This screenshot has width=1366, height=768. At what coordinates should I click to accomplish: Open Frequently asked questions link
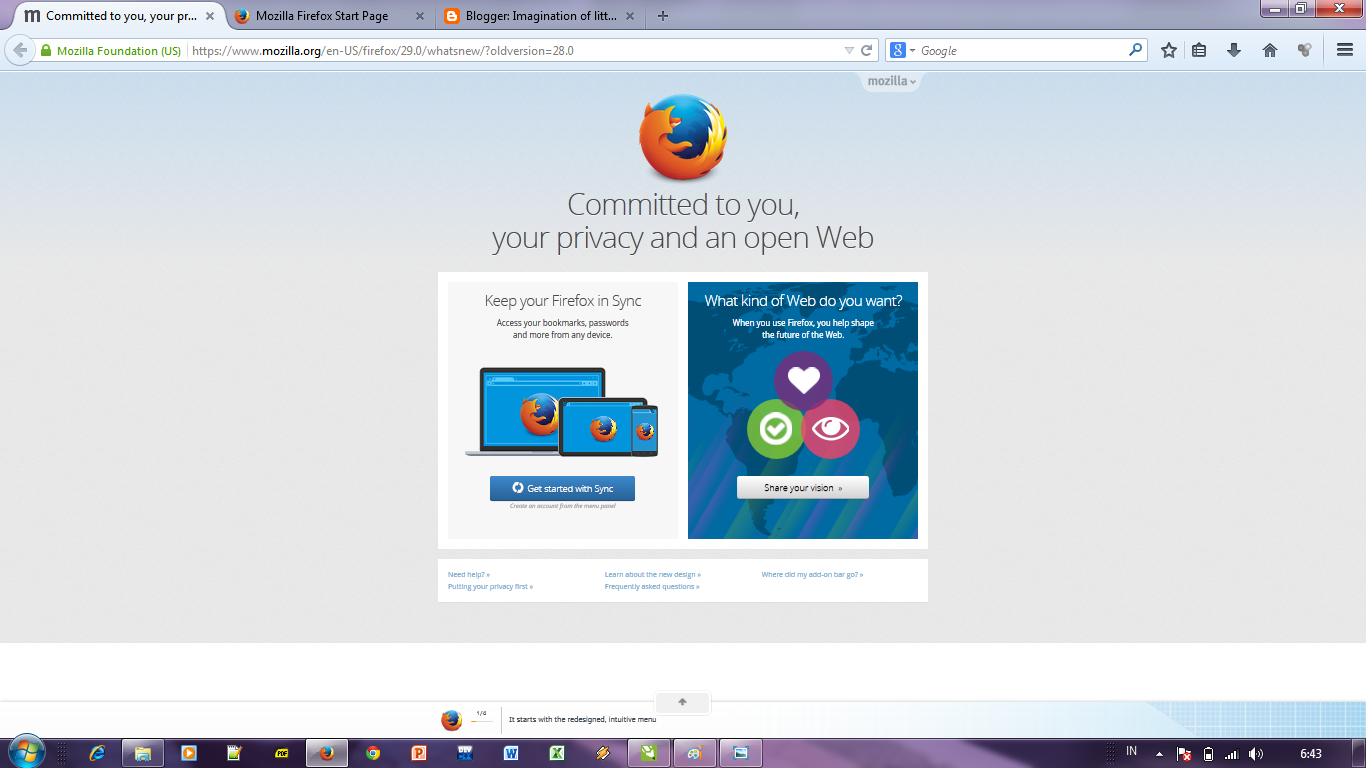(652, 587)
